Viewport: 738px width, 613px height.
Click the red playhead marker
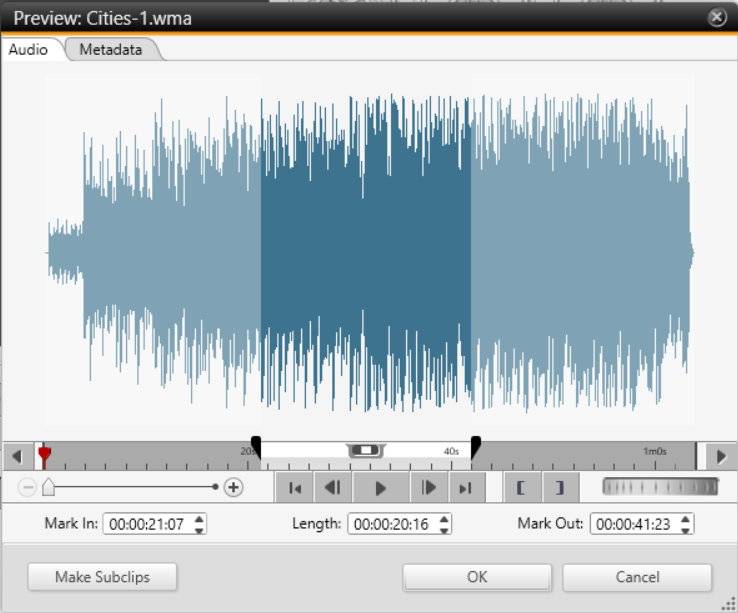pos(44,456)
